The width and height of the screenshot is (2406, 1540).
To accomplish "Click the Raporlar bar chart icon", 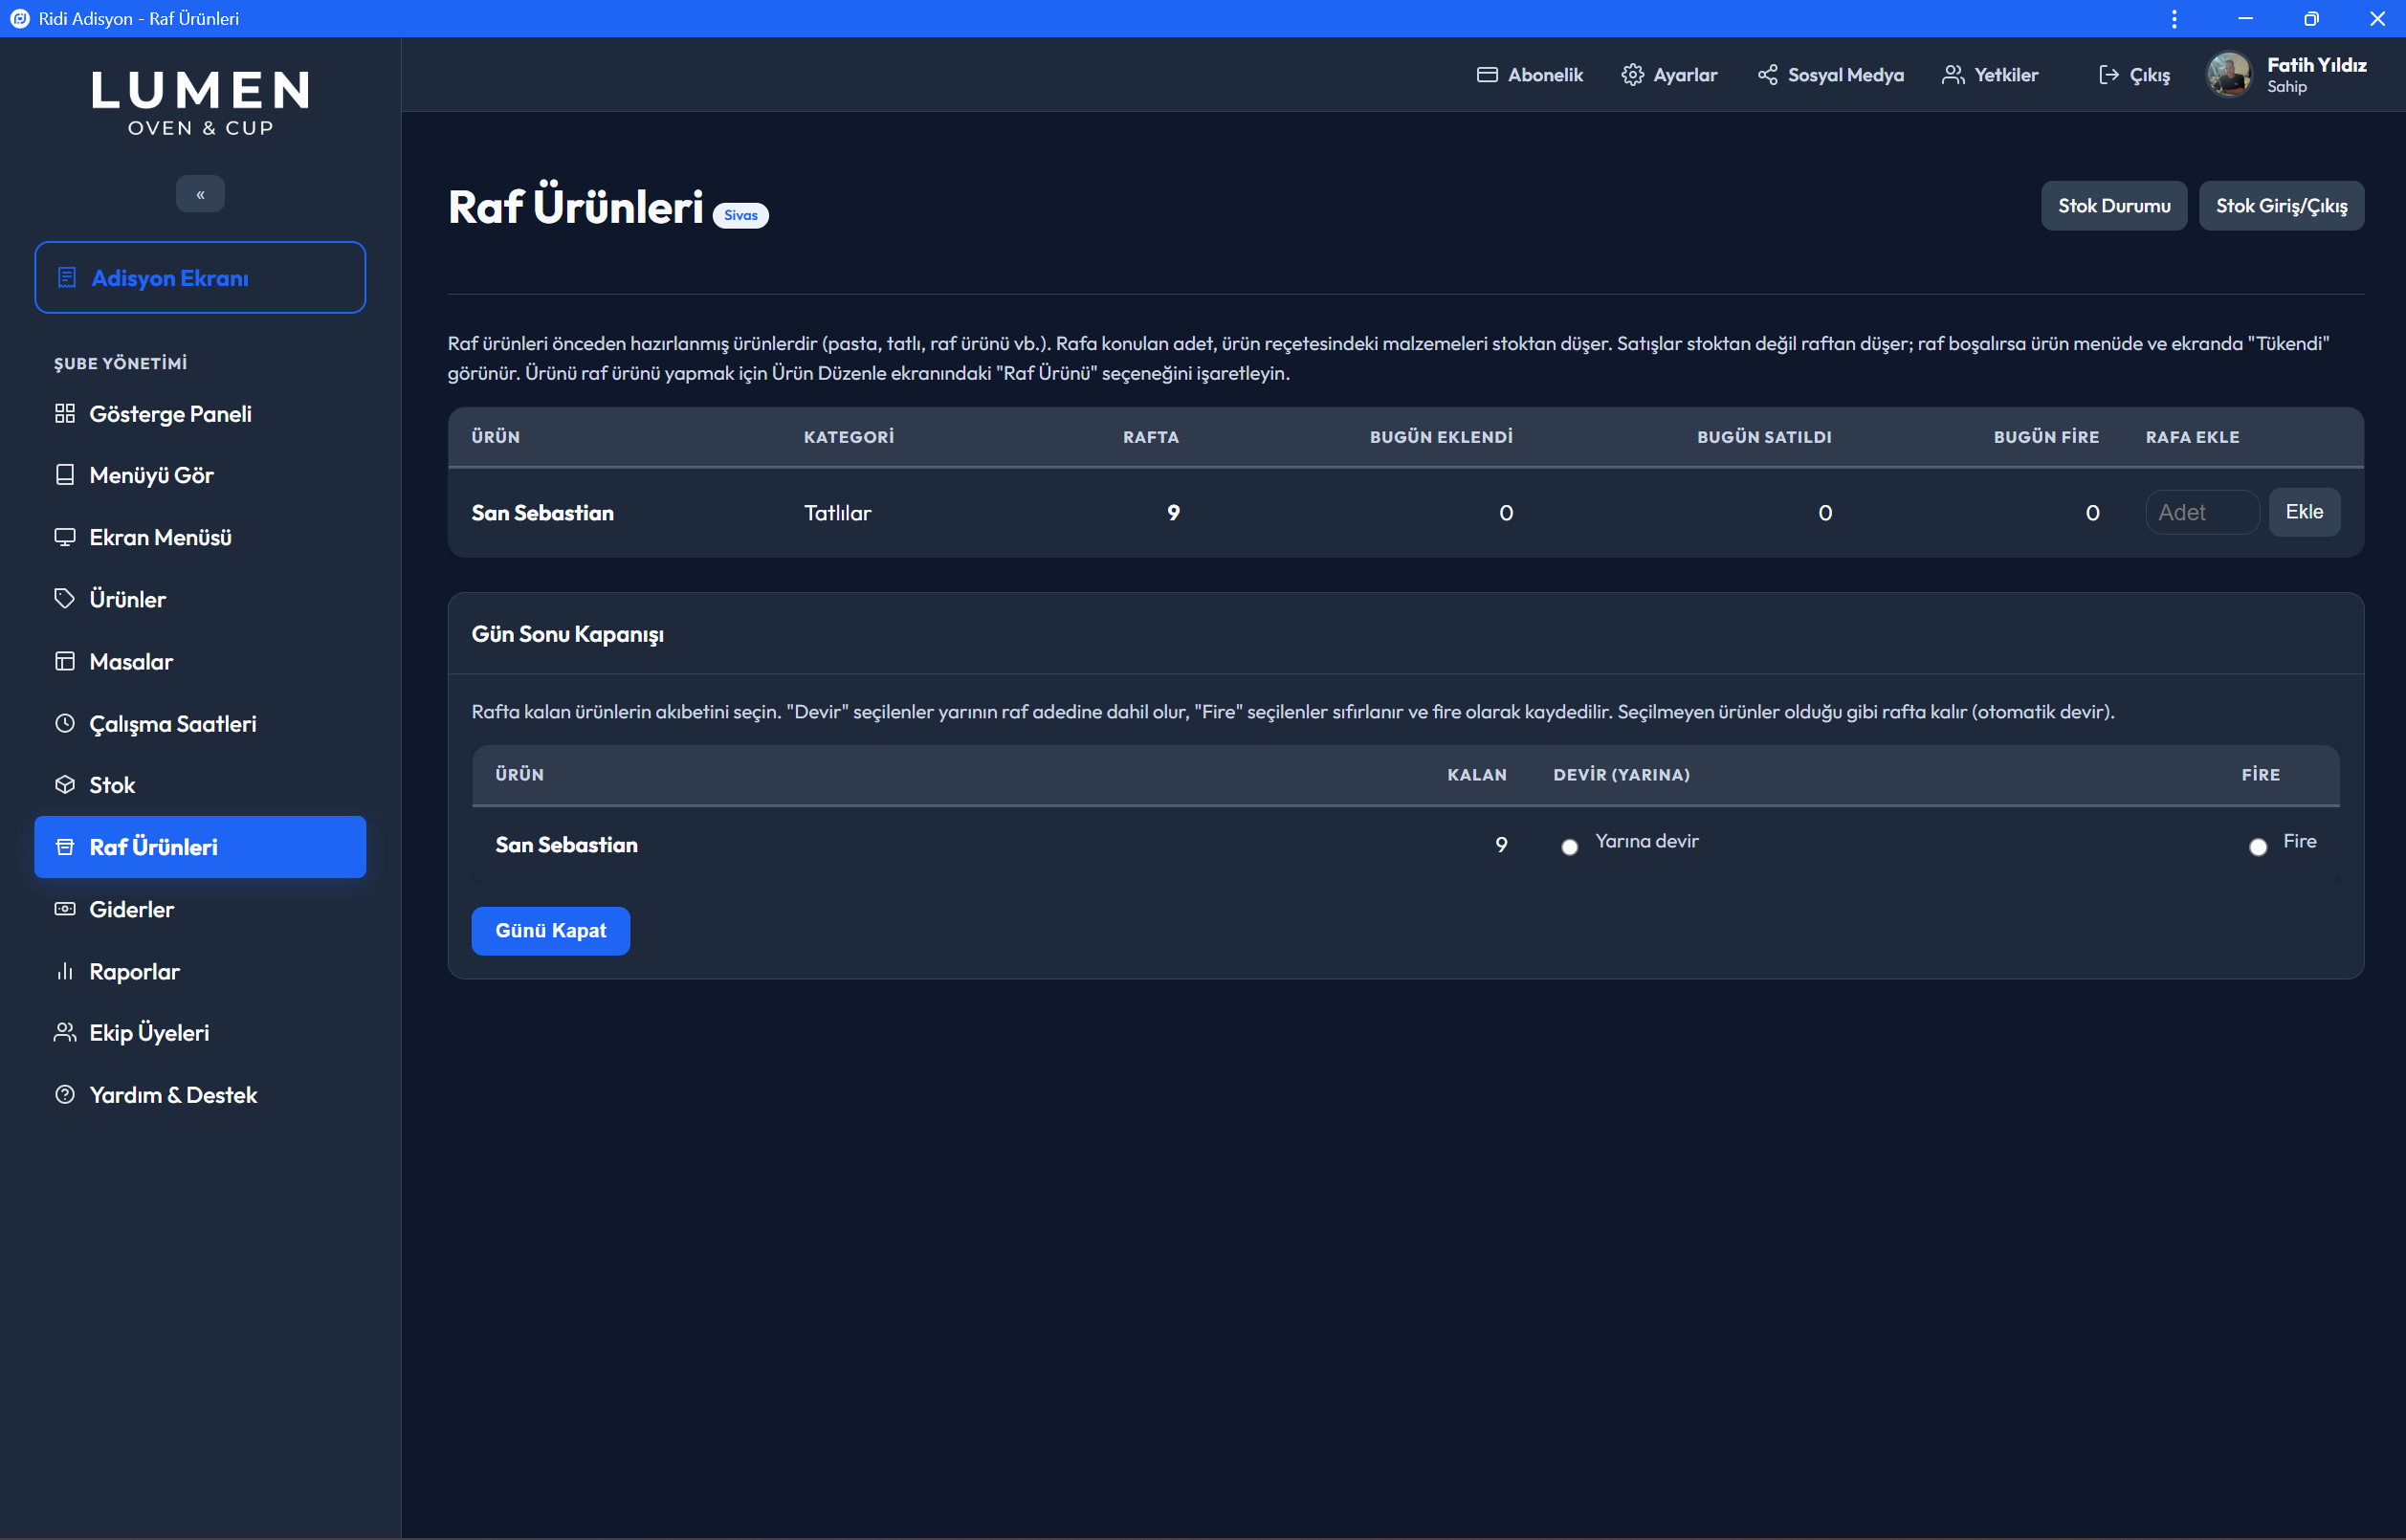I will tap(65, 971).
